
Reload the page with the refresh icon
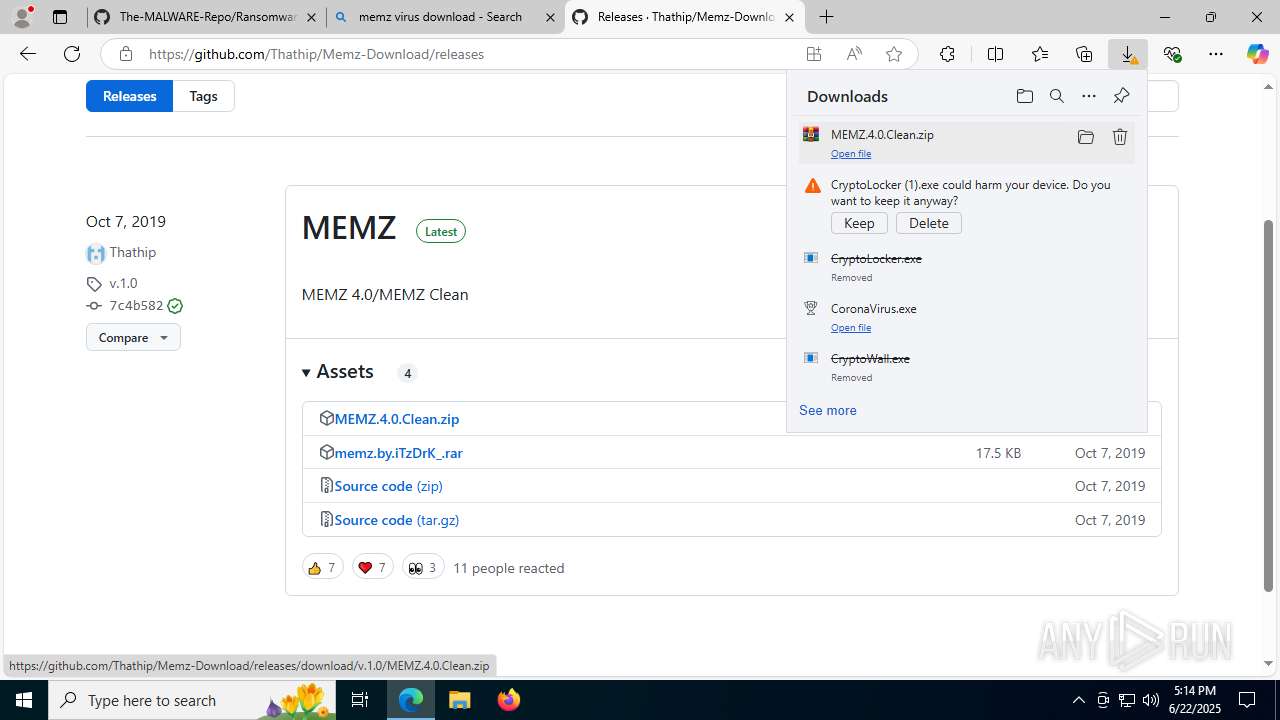[72, 54]
